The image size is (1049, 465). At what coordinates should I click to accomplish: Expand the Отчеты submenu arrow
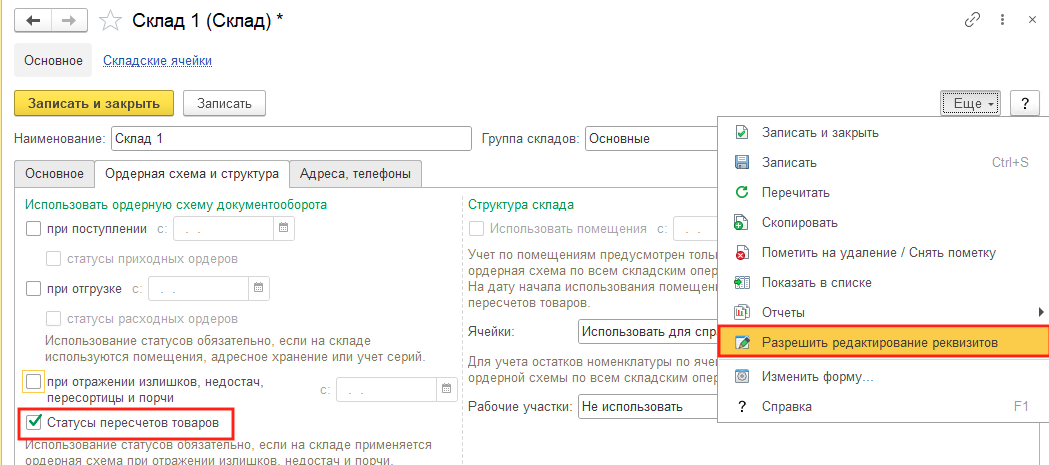tap(1040, 312)
